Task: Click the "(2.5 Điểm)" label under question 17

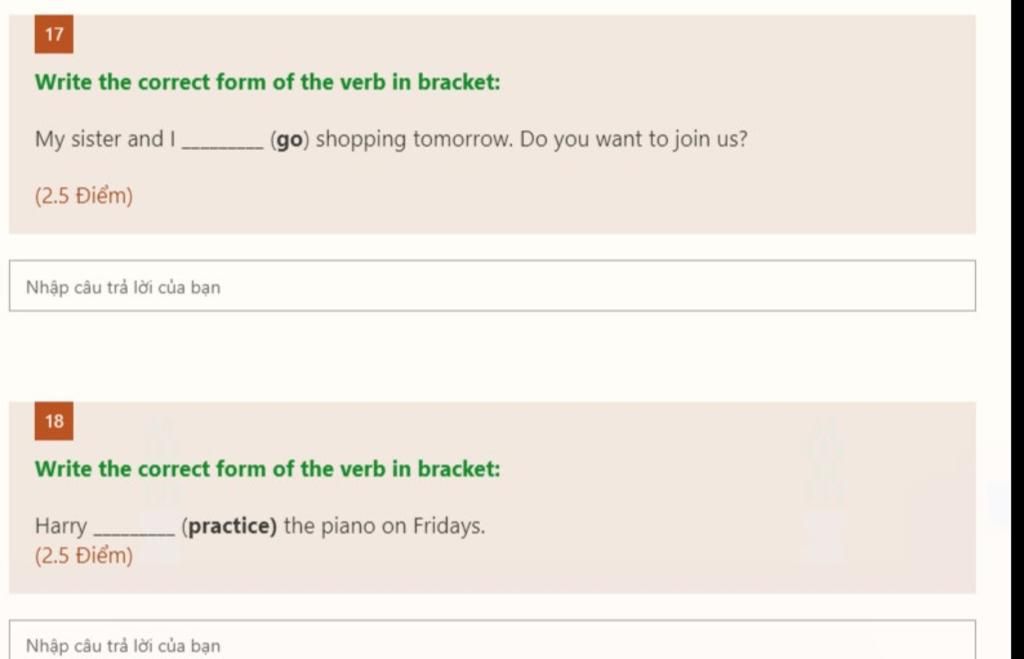Action: click(84, 196)
